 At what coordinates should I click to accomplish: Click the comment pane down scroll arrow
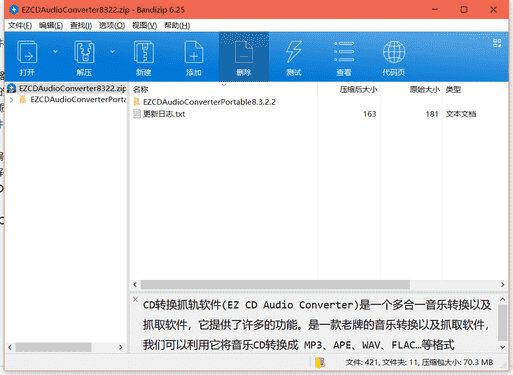(x=503, y=347)
